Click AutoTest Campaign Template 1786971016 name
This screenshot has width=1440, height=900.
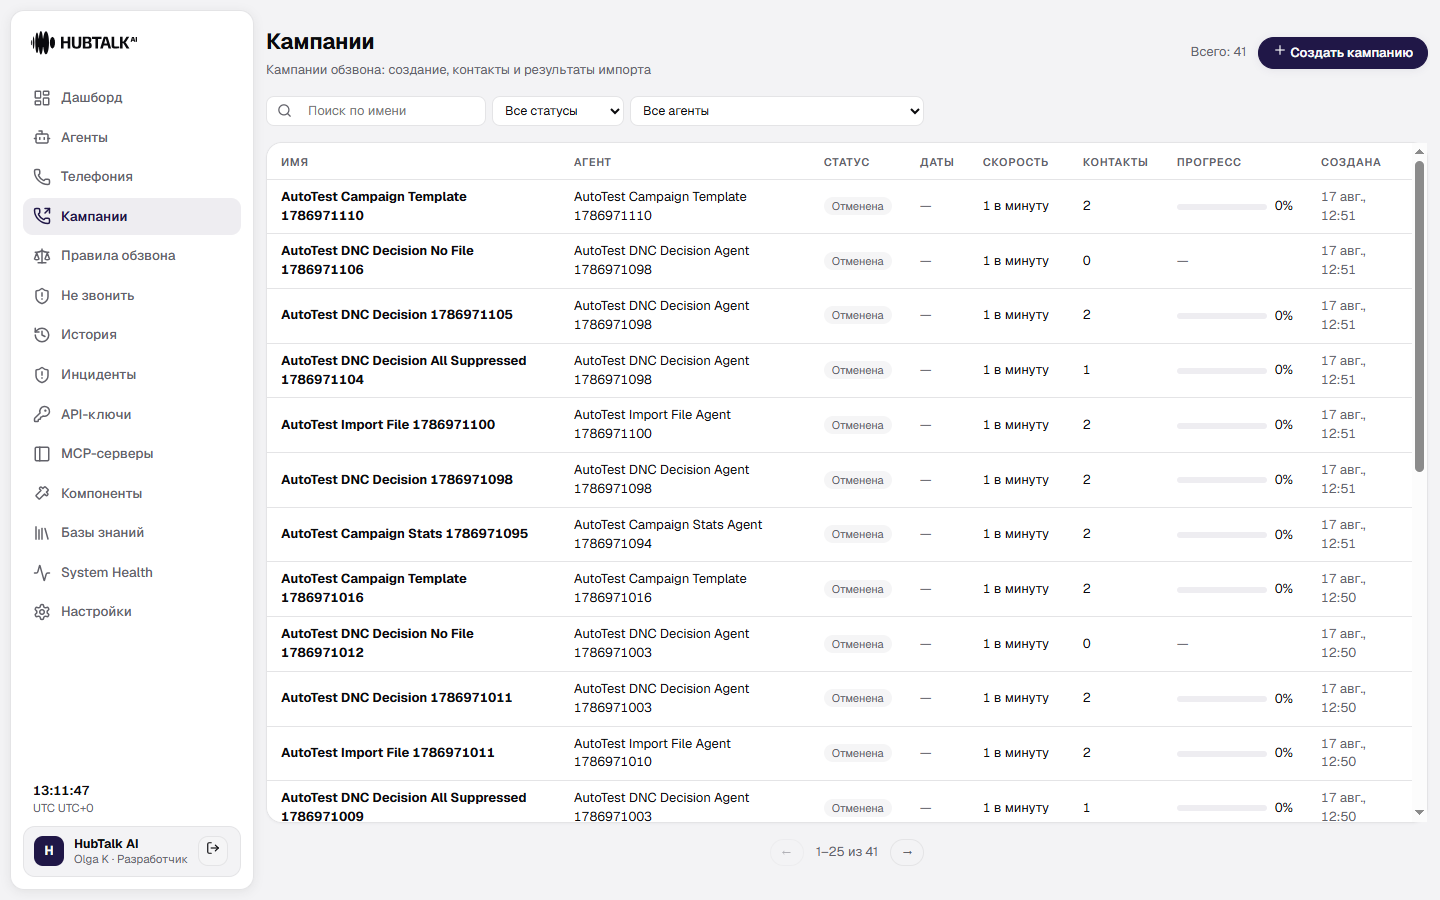(374, 588)
